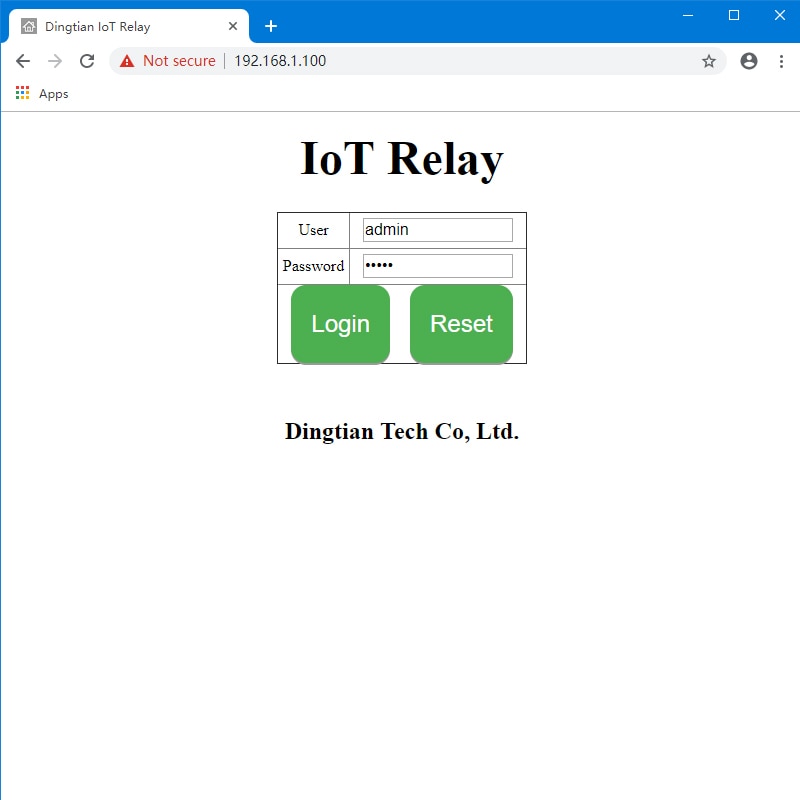Image resolution: width=800 pixels, height=800 pixels.
Task: Click the Apps bookmark label
Action: (x=54, y=94)
